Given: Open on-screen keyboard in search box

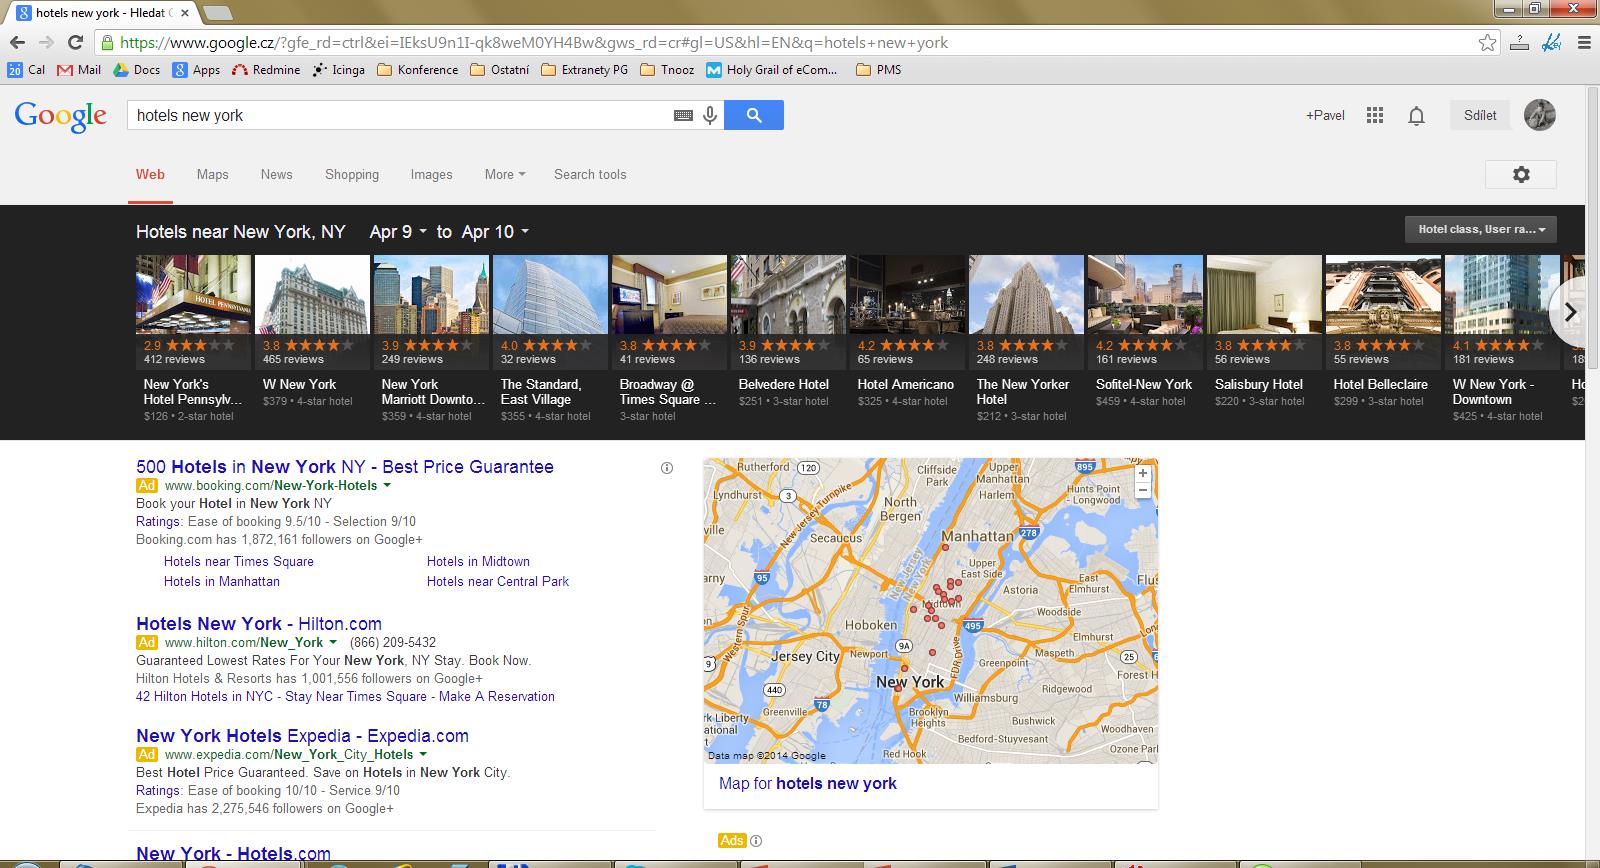Looking at the screenshot, I should [x=683, y=116].
